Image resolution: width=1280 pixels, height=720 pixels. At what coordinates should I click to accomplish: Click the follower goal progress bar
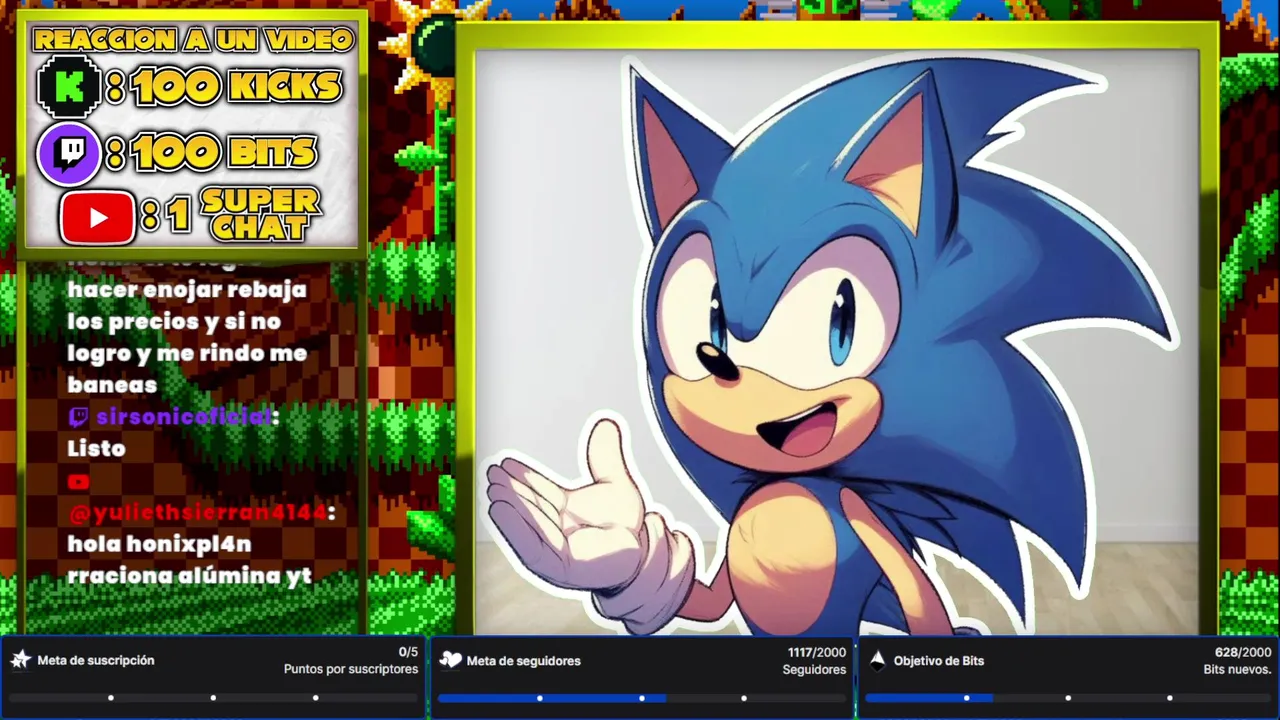click(x=641, y=698)
